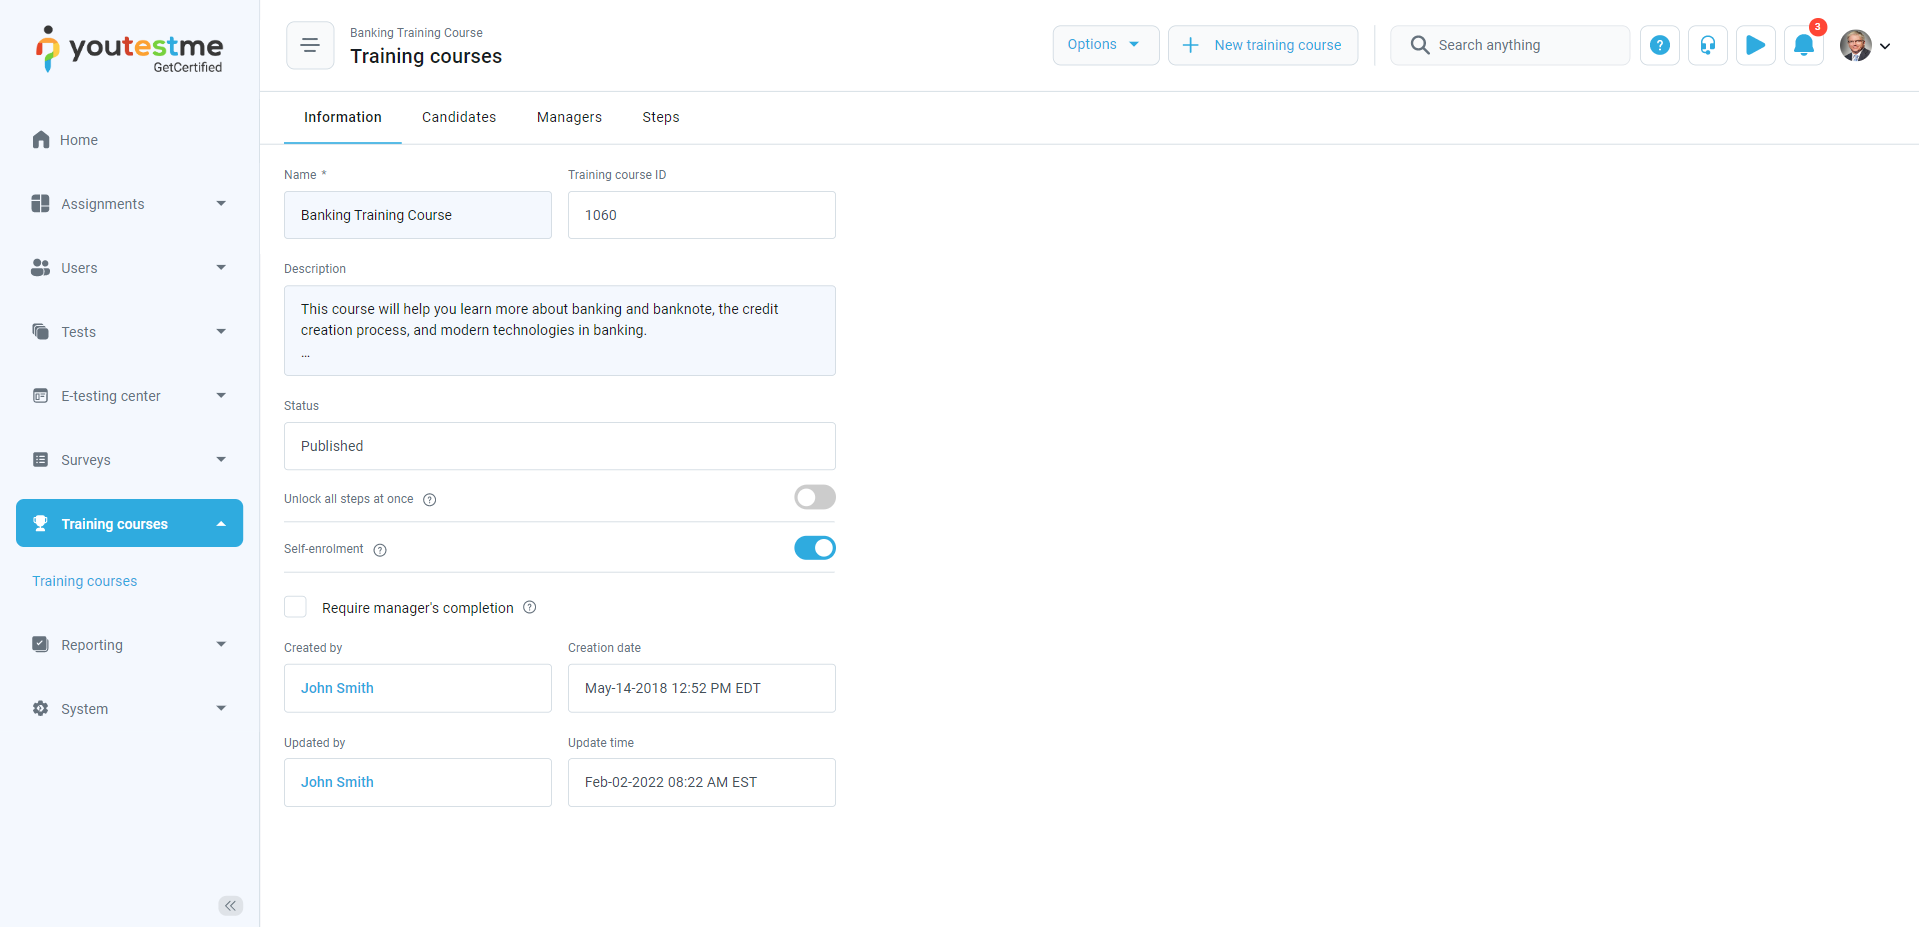Viewport: 1919px width, 927px height.
Task: Click Unlock all steps info icon
Action: 430,500
